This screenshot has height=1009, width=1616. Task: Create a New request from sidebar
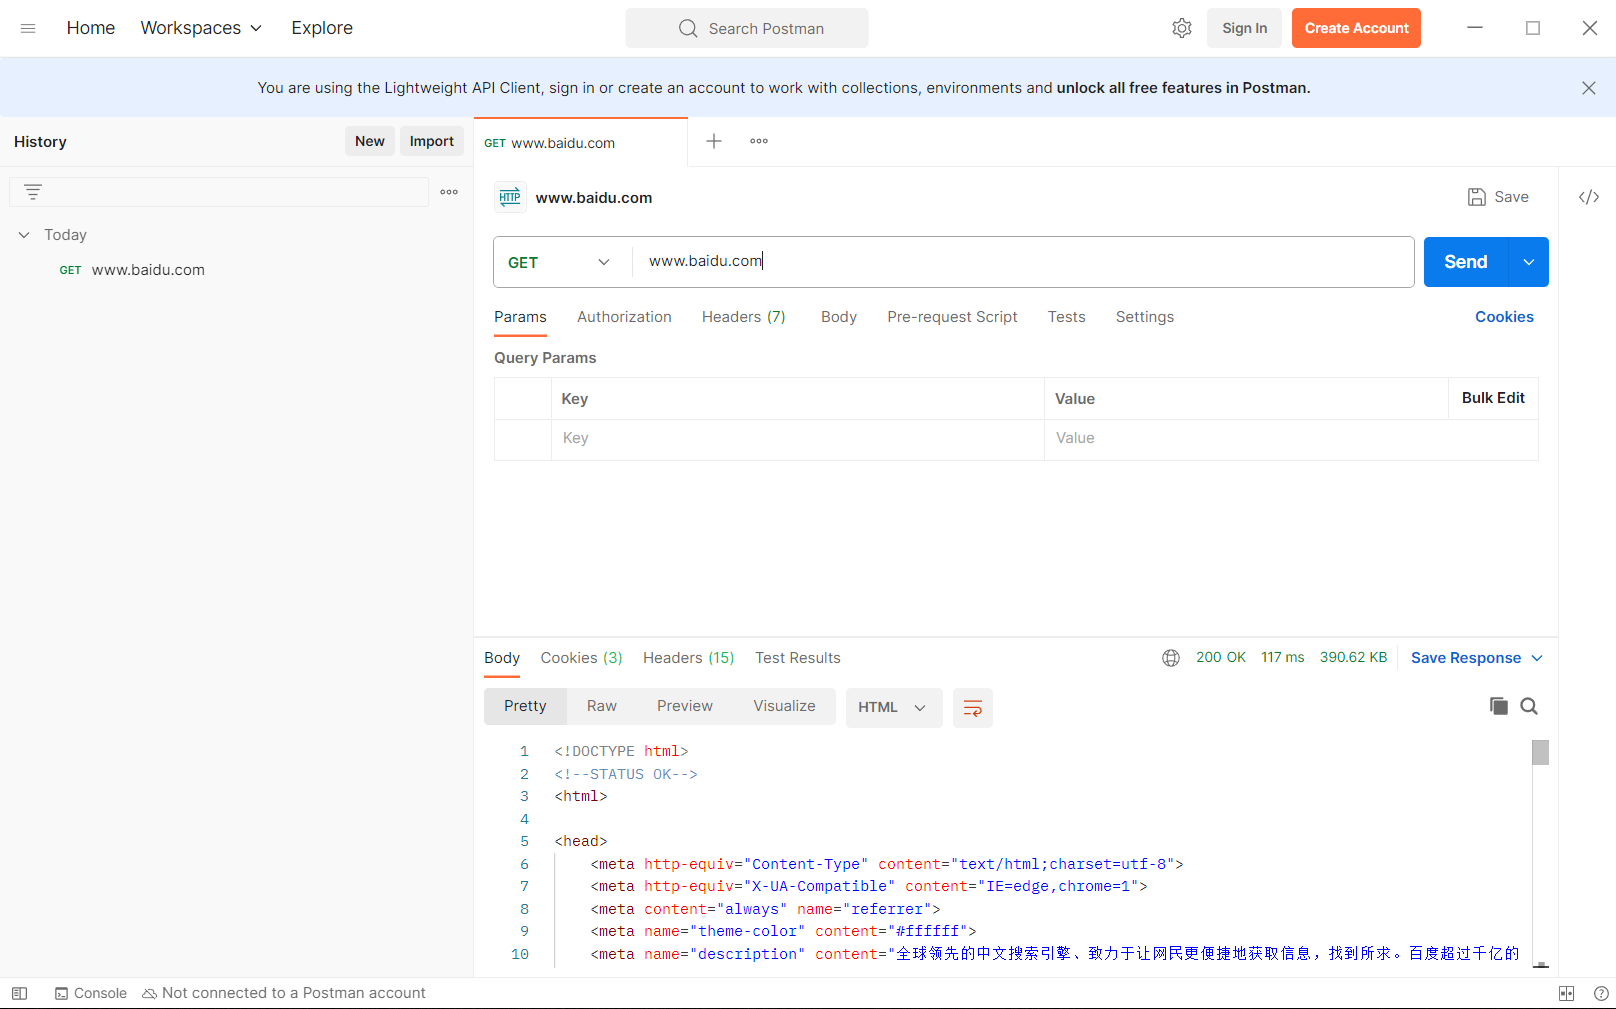370,141
